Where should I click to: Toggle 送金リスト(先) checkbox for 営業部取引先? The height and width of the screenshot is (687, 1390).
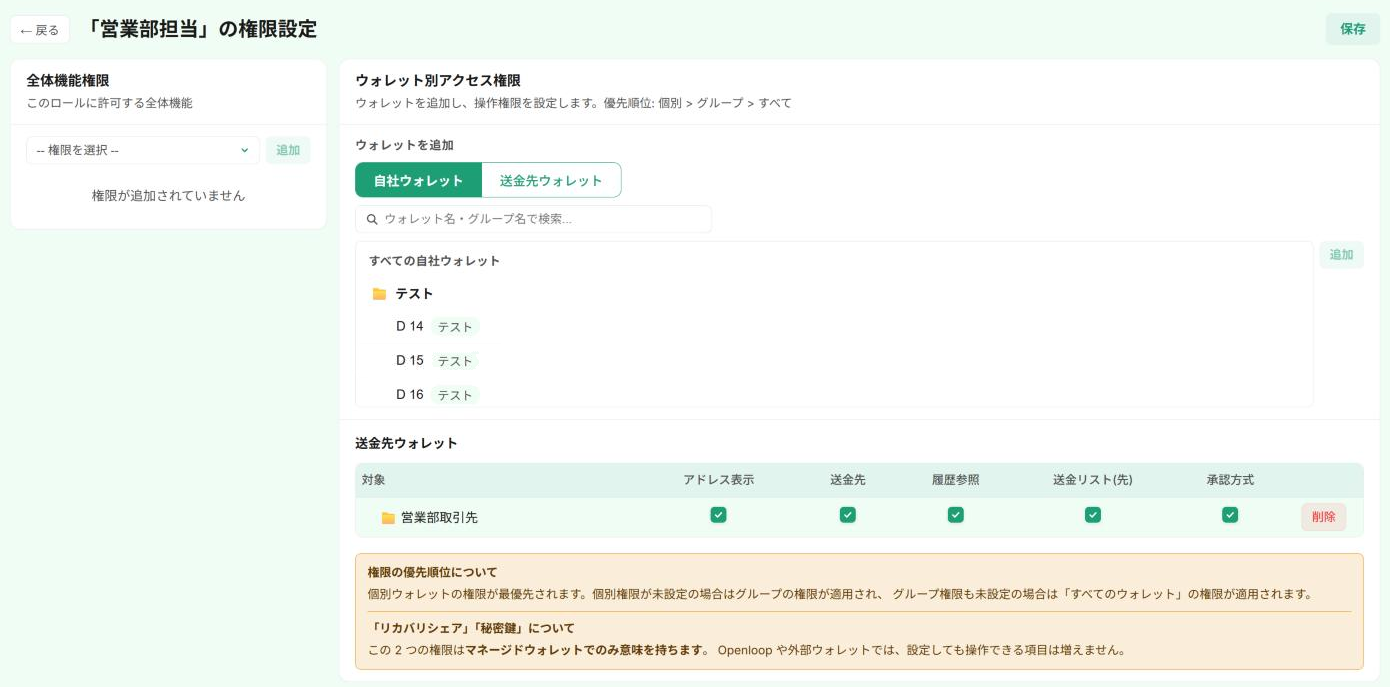click(x=1093, y=515)
